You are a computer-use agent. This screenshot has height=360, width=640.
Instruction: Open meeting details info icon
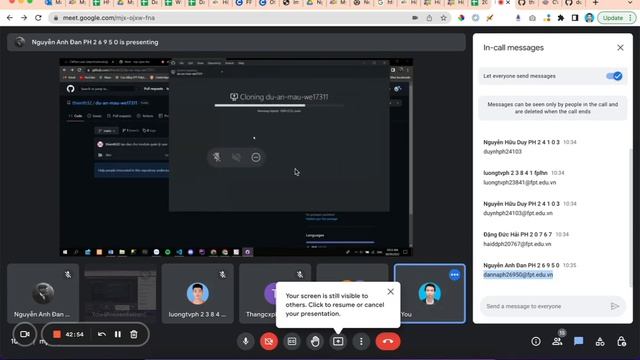pos(536,342)
